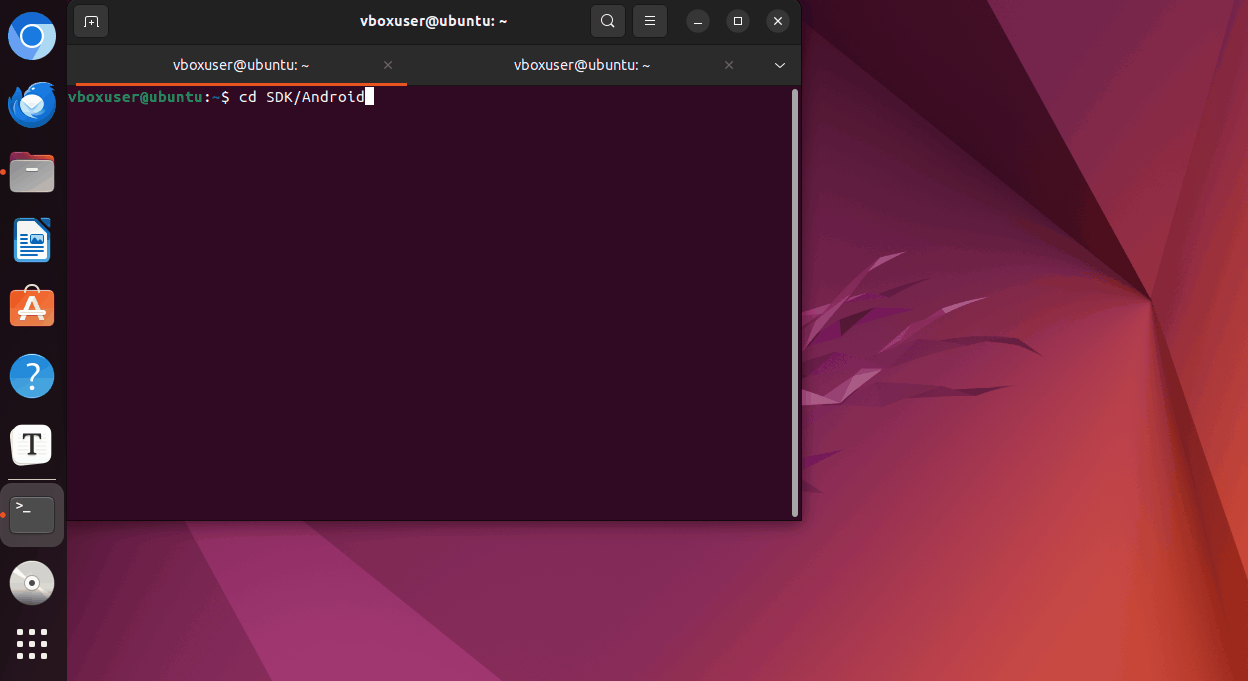Close the second terminal tab
This screenshot has height=681, width=1248.
click(729, 65)
